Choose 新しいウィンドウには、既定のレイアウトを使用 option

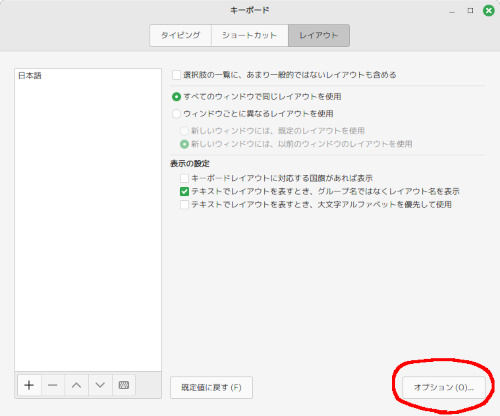click(x=184, y=131)
